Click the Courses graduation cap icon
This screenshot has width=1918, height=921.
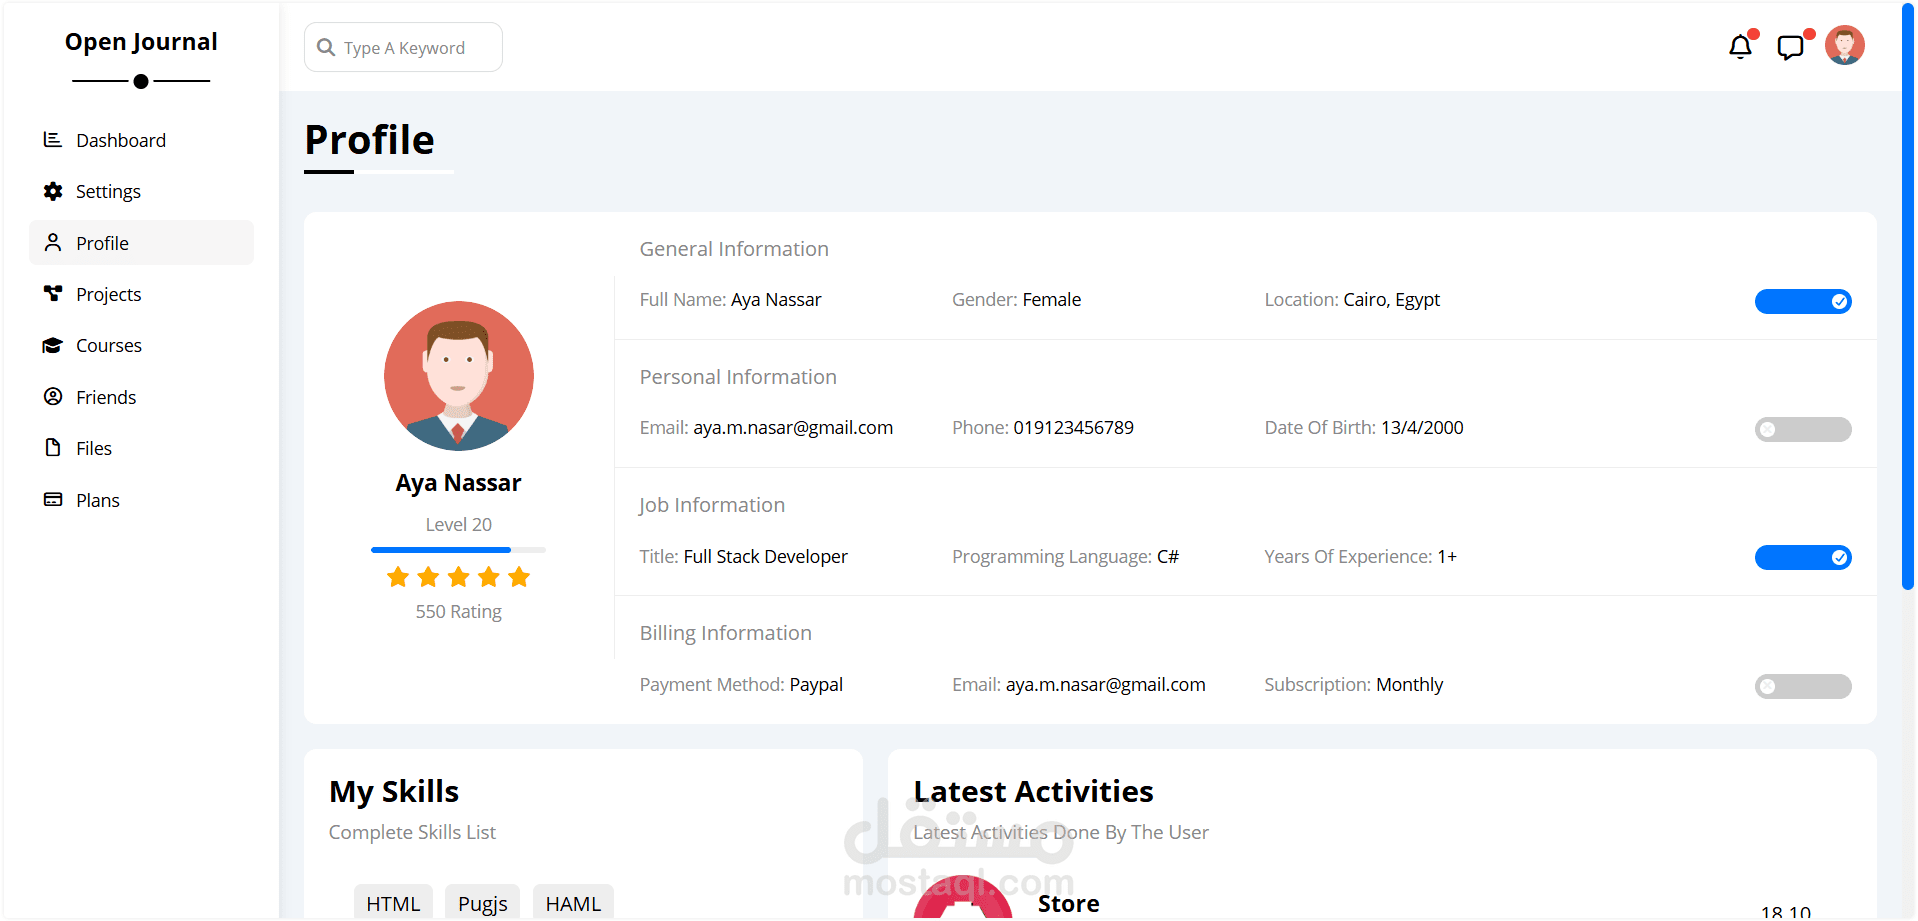click(53, 345)
